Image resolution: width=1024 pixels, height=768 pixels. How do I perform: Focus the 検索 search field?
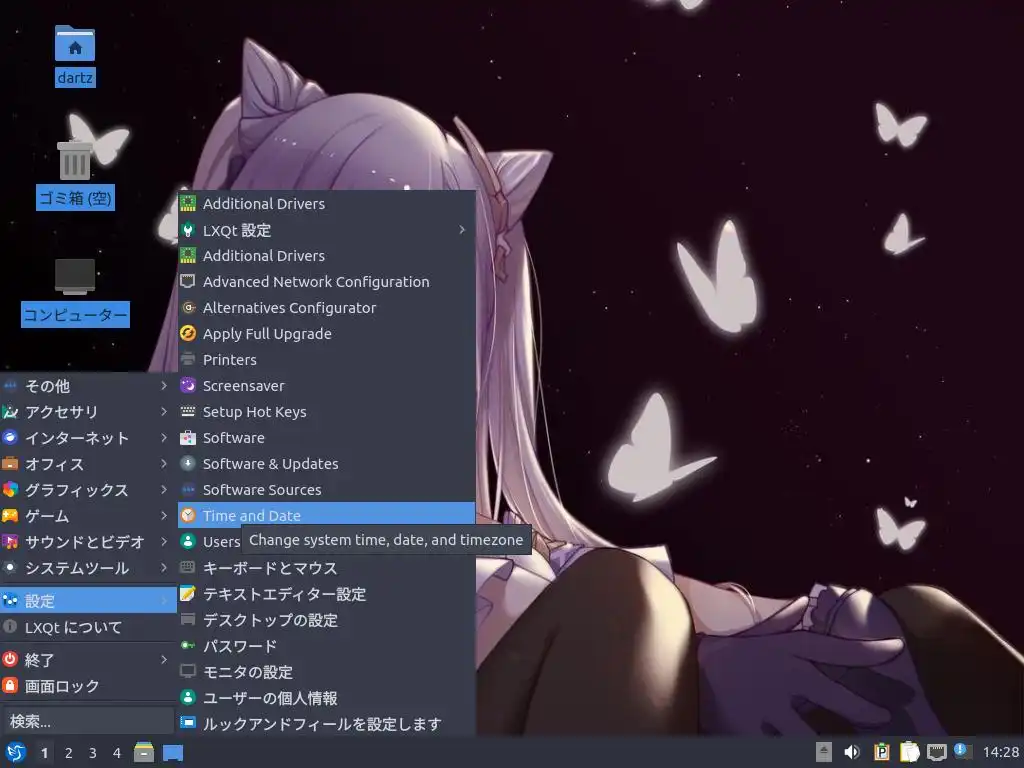(88, 721)
